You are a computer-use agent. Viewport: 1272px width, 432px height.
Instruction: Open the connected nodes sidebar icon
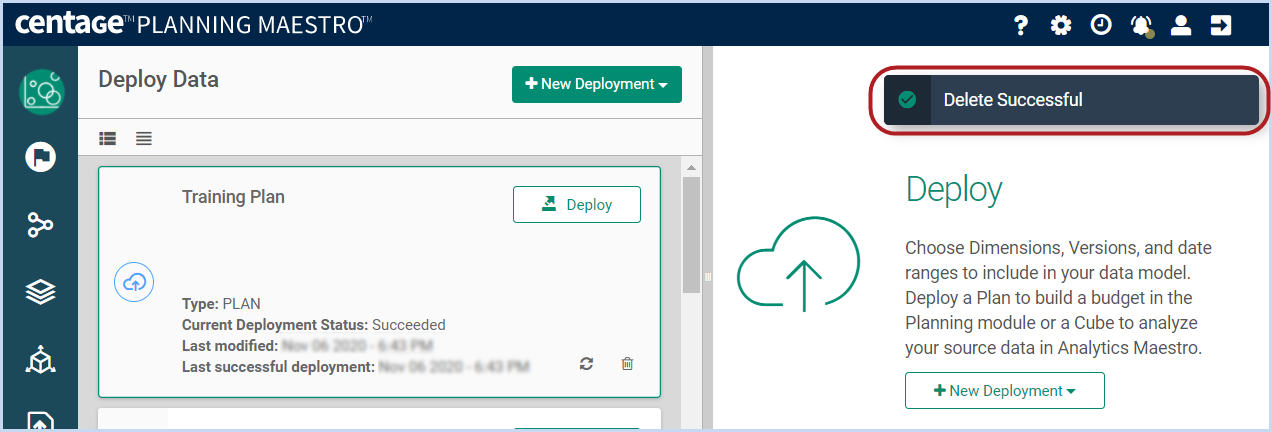pyautogui.click(x=40, y=225)
